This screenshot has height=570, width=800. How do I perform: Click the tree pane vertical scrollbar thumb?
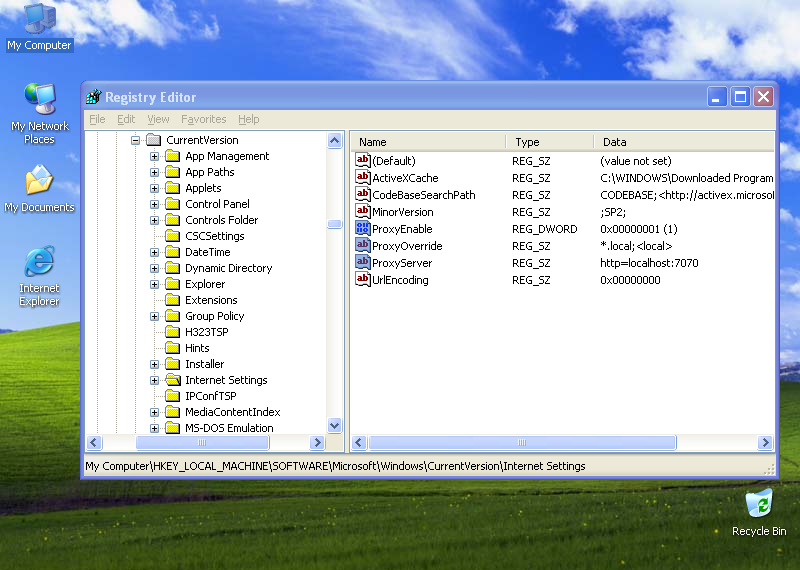pyautogui.click(x=335, y=224)
